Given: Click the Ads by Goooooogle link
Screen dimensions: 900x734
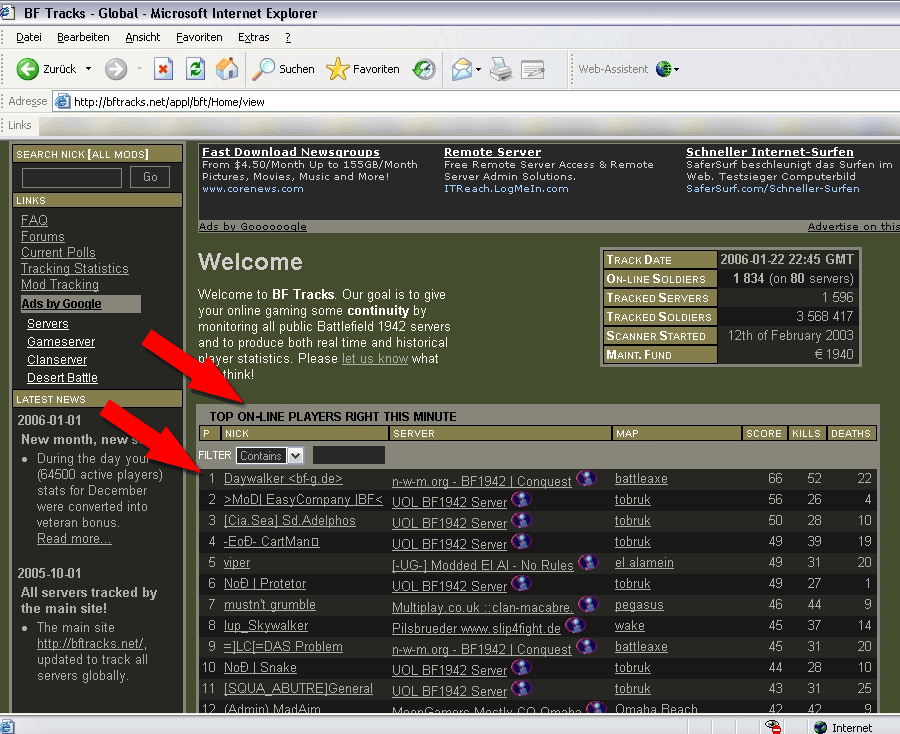Looking at the screenshot, I should (x=253, y=227).
